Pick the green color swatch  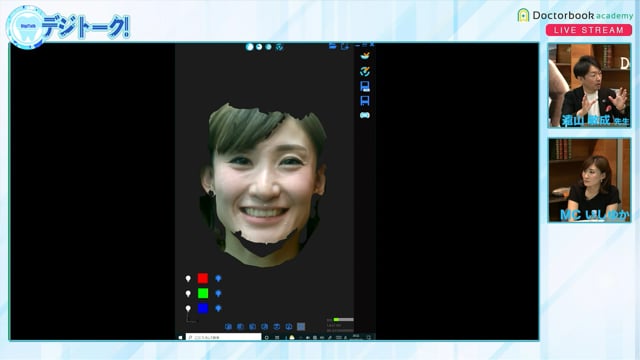[203, 293]
